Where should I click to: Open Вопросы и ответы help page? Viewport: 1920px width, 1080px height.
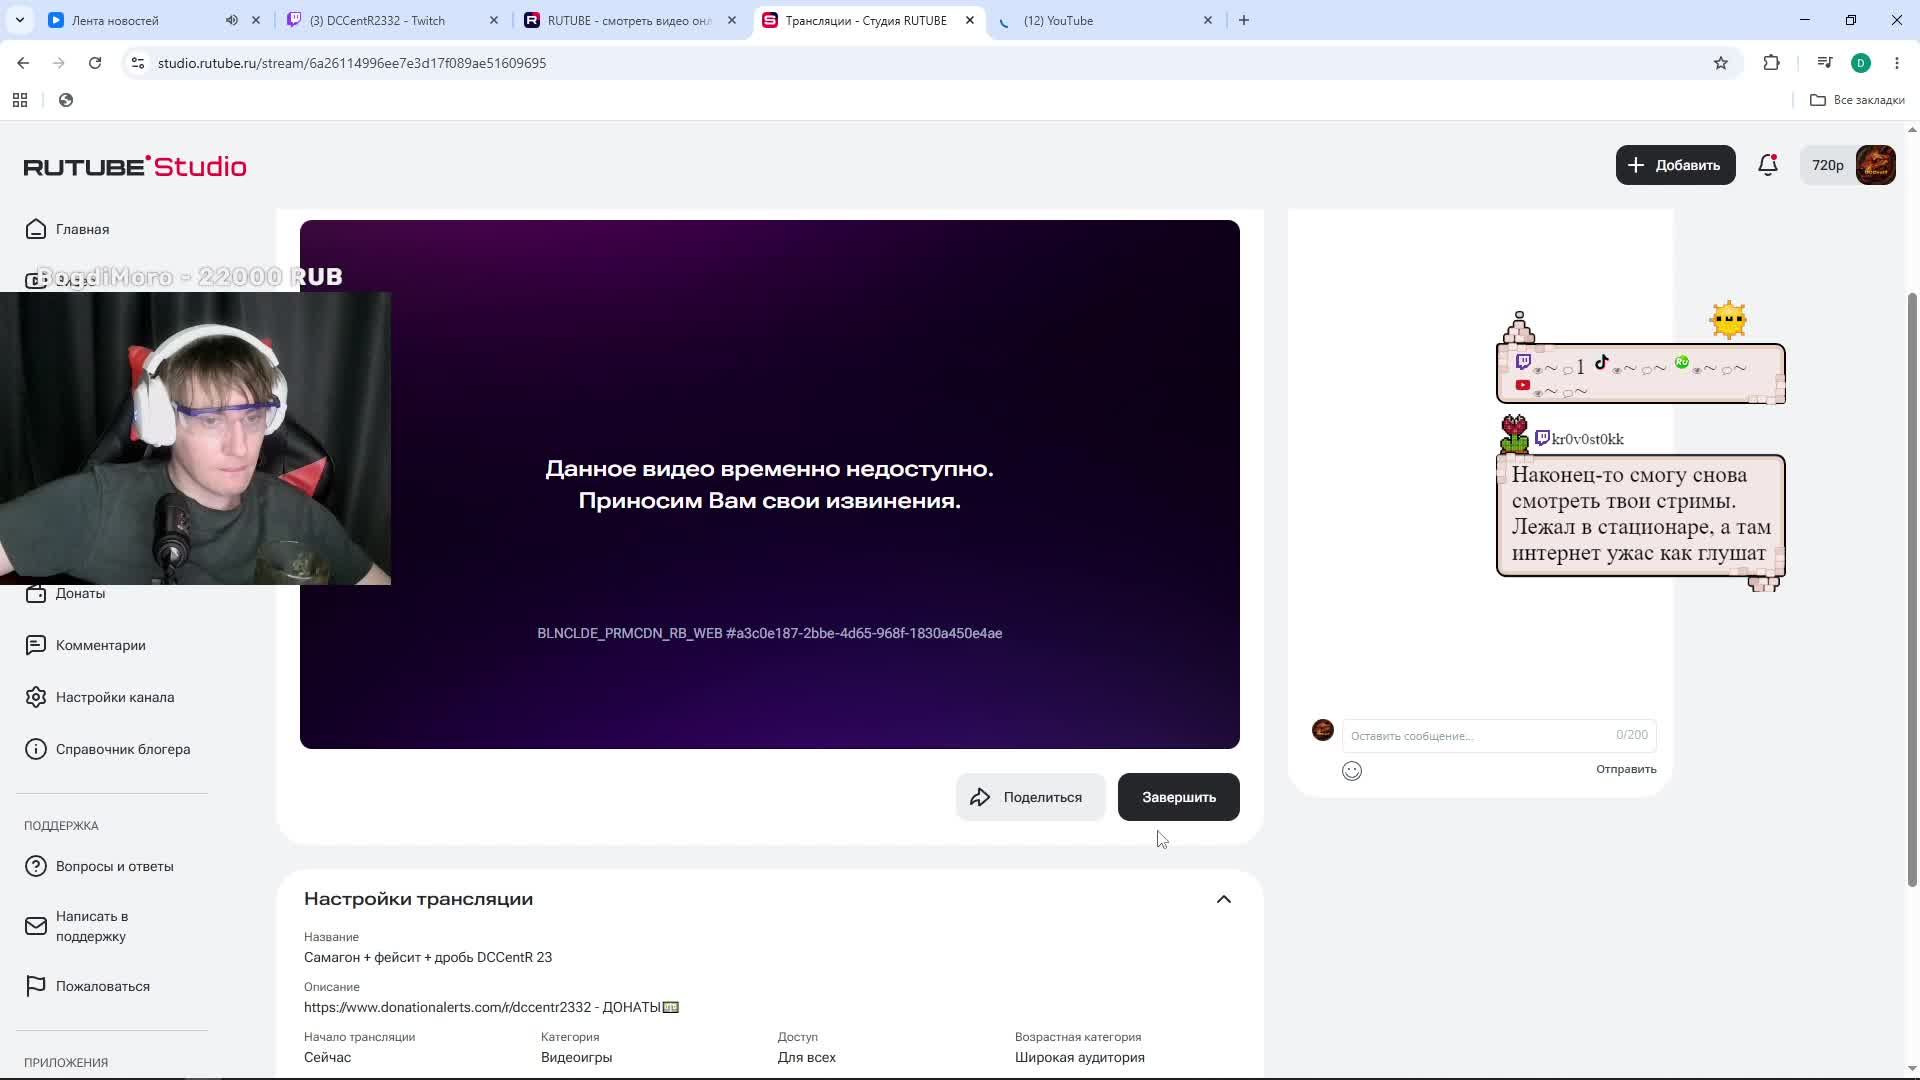(x=115, y=866)
